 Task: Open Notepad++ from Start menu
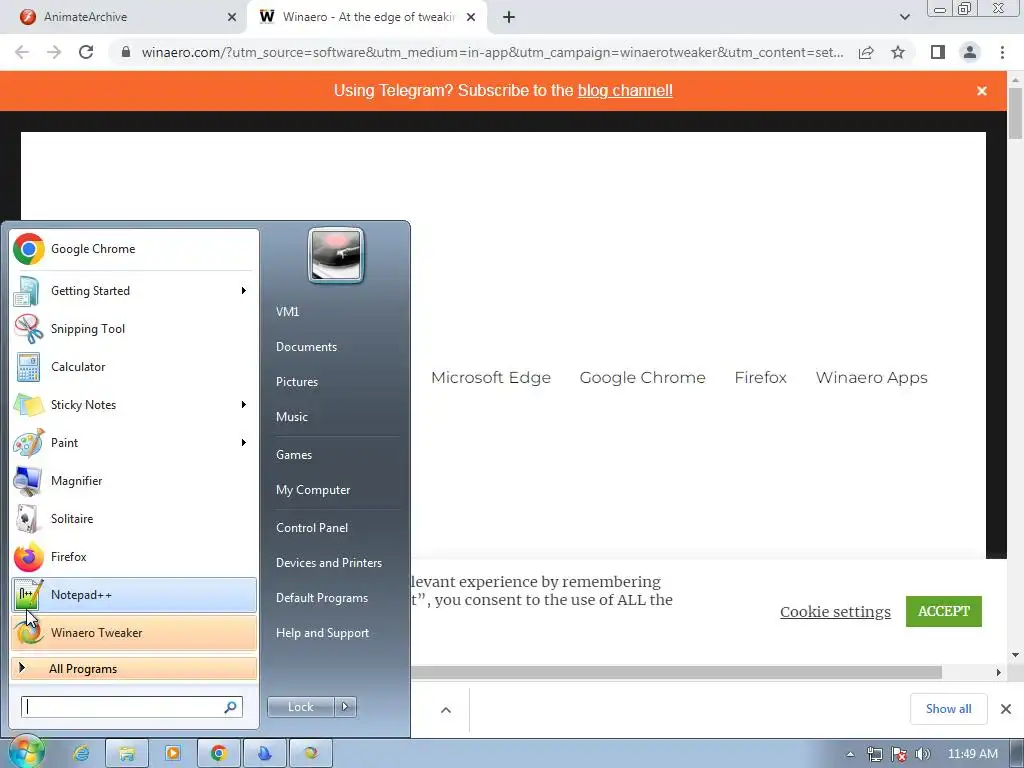tap(134, 594)
